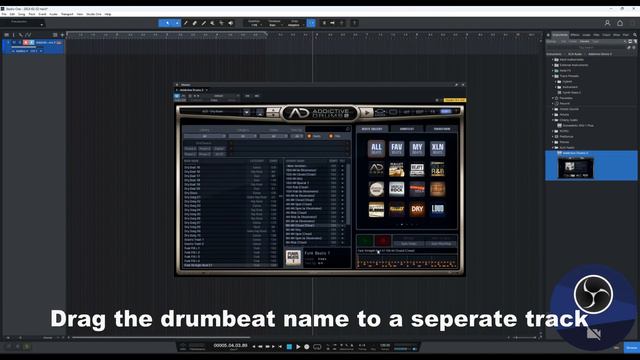Select the Indie Rock beats pack icon
This screenshot has height=360, width=640.
(x=396, y=189)
